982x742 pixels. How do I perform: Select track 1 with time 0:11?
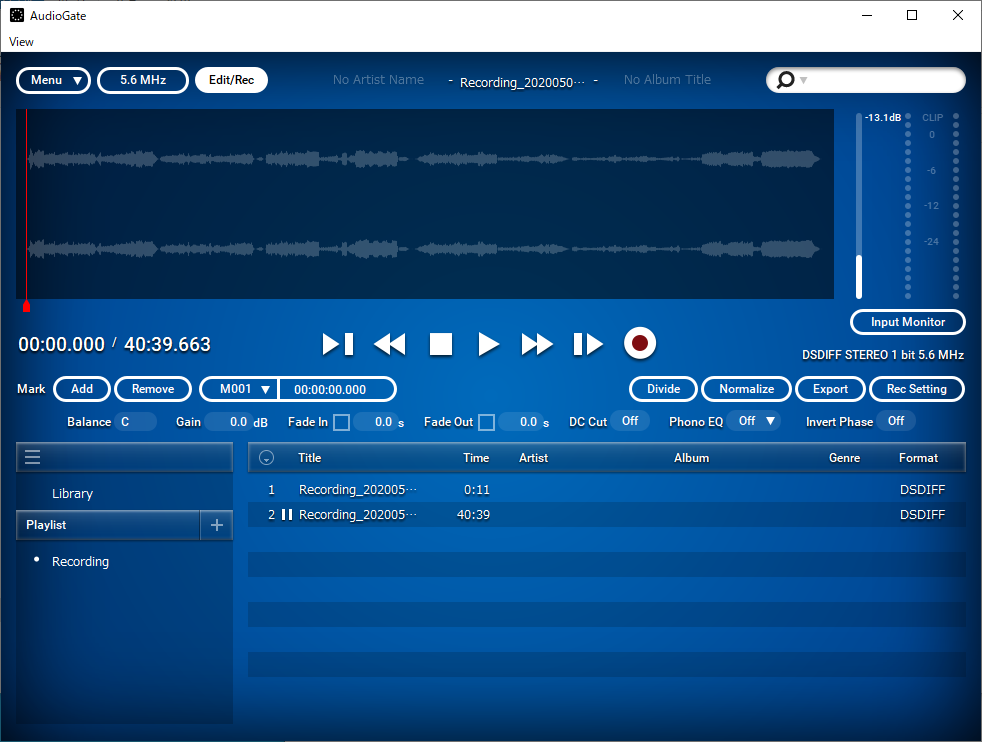click(x=606, y=490)
